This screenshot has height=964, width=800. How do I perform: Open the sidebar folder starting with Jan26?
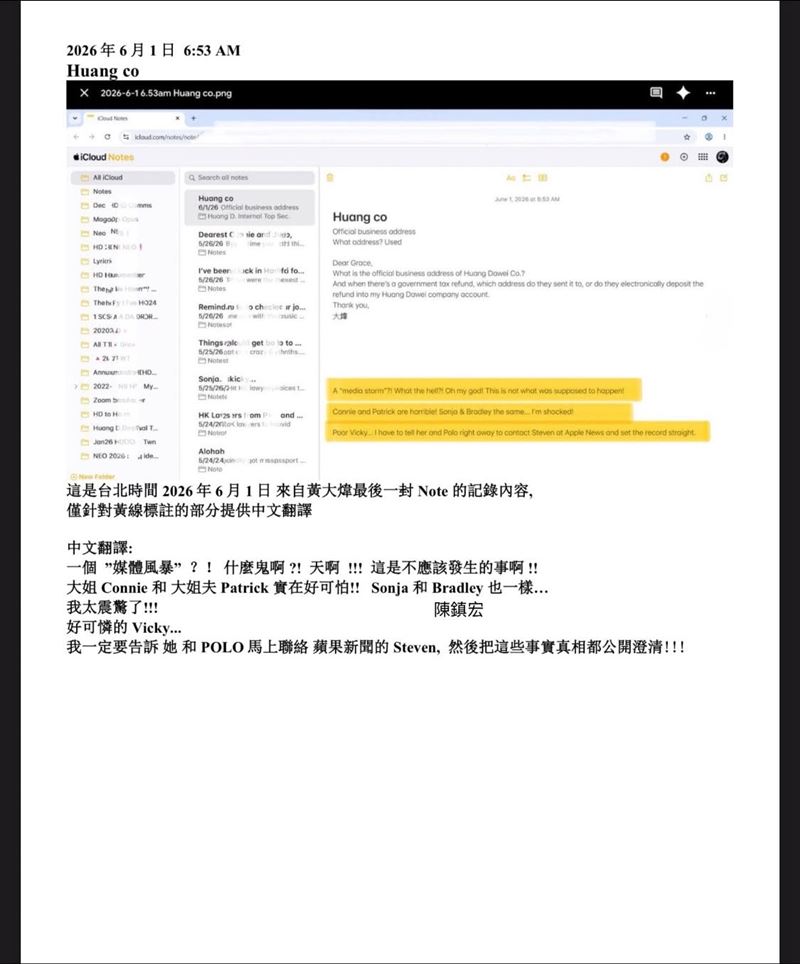tap(123, 441)
